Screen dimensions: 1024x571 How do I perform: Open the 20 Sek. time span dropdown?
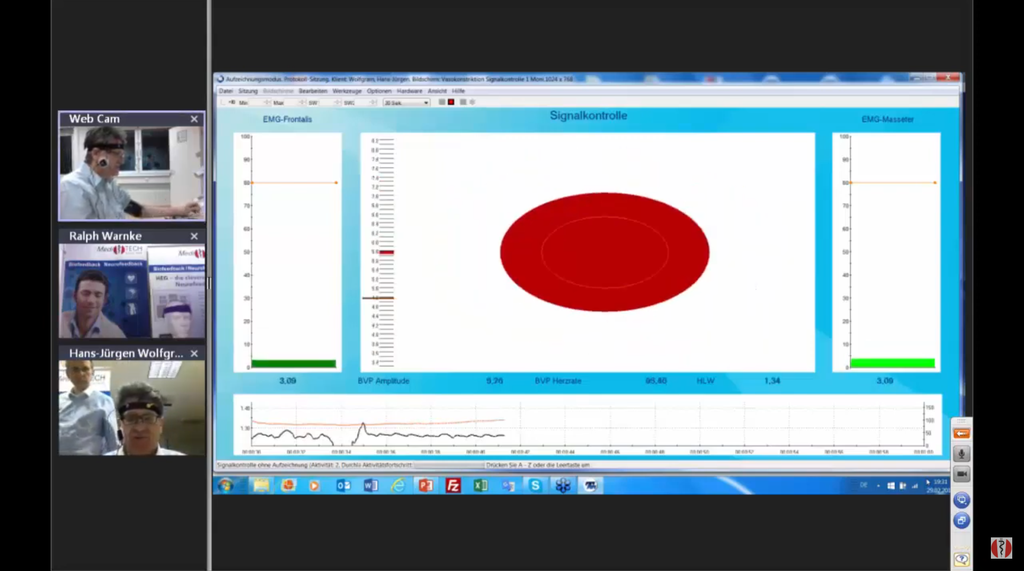[406, 103]
